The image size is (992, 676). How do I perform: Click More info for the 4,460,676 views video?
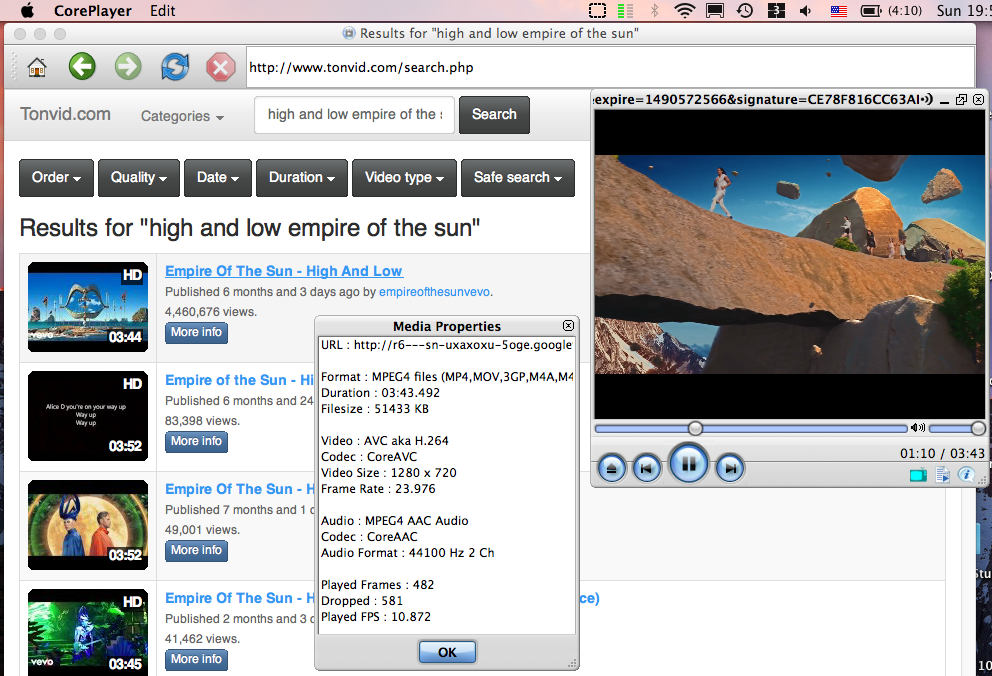pyautogui.click(x=196, y=333)
